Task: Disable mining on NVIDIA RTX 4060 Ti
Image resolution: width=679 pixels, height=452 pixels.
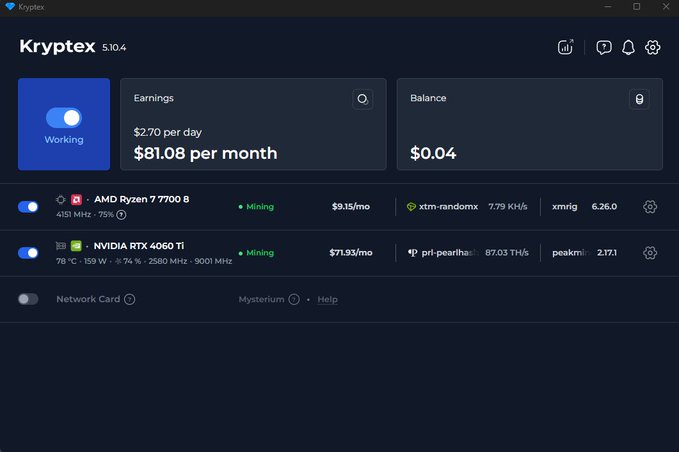Action: click(28, 252)
